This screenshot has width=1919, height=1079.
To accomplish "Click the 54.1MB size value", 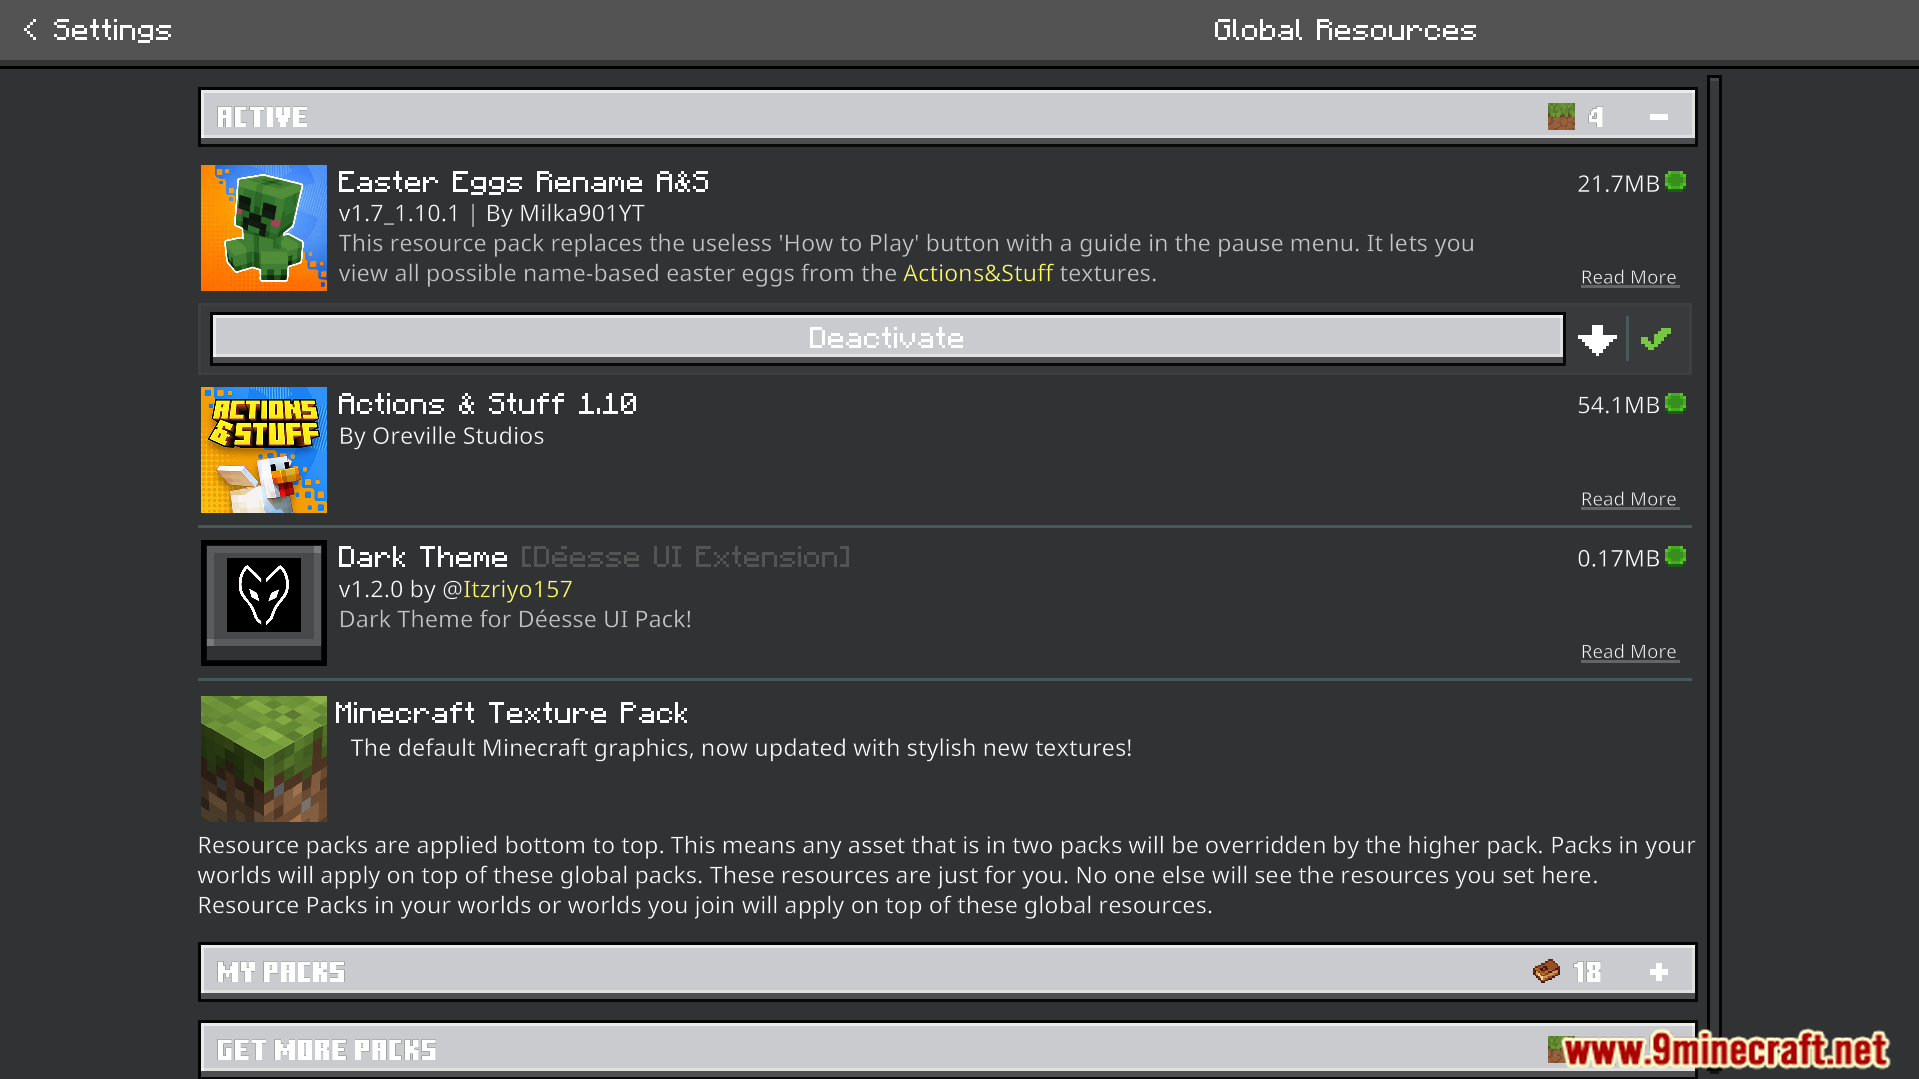I will pos(1618,405).
